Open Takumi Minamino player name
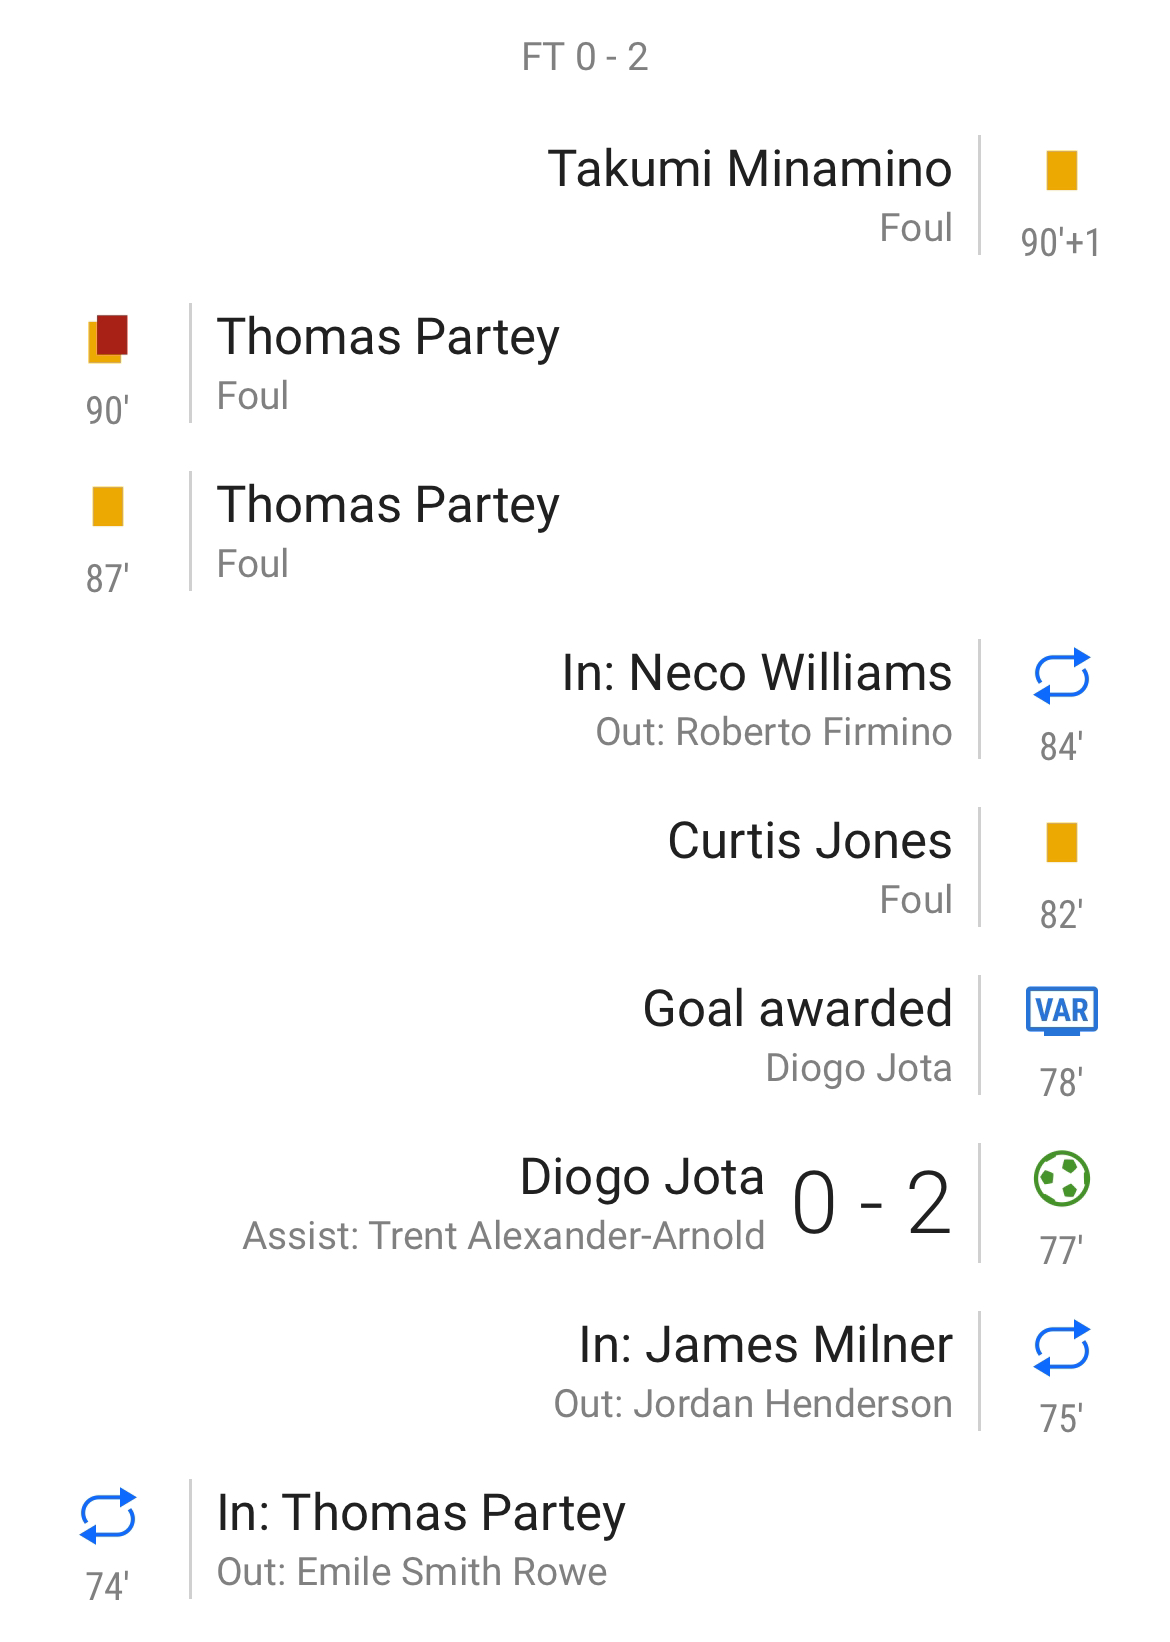1170x1642 pixels. coord(749,168)
